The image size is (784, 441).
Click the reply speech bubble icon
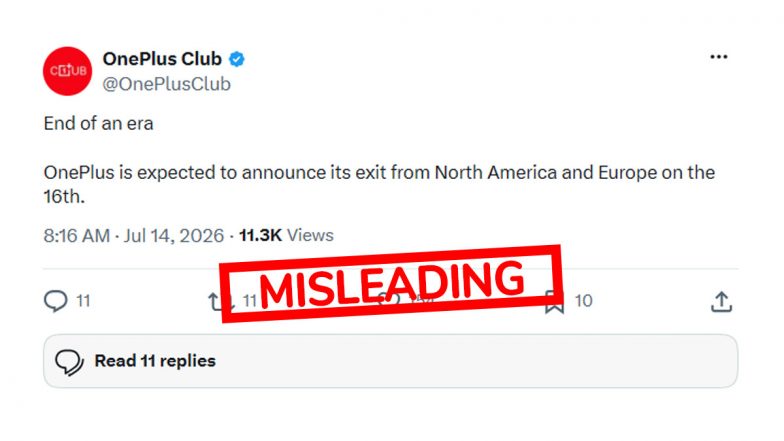click(x=56, y=301)
